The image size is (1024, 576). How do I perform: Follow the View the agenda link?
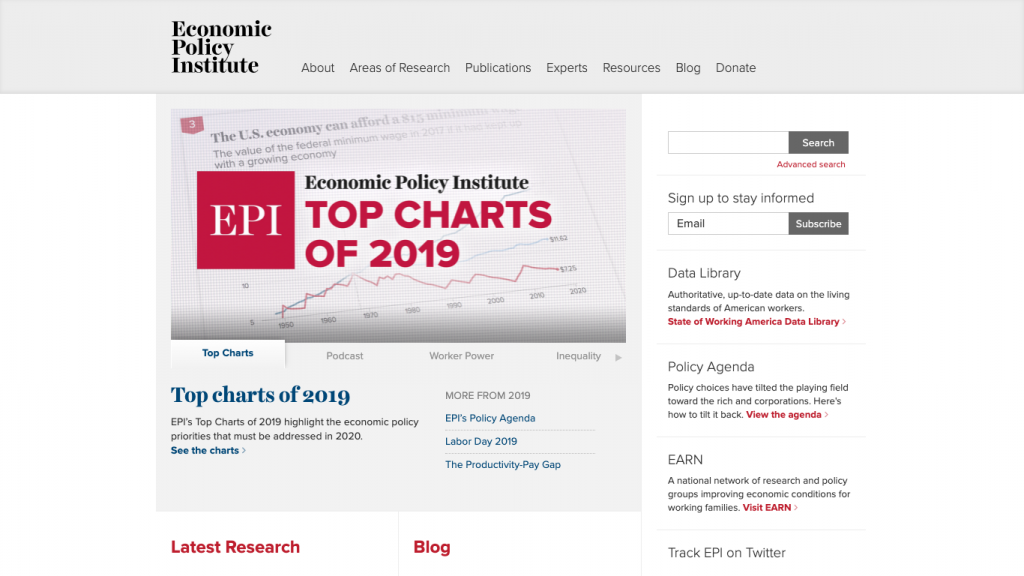coord(787,415)
